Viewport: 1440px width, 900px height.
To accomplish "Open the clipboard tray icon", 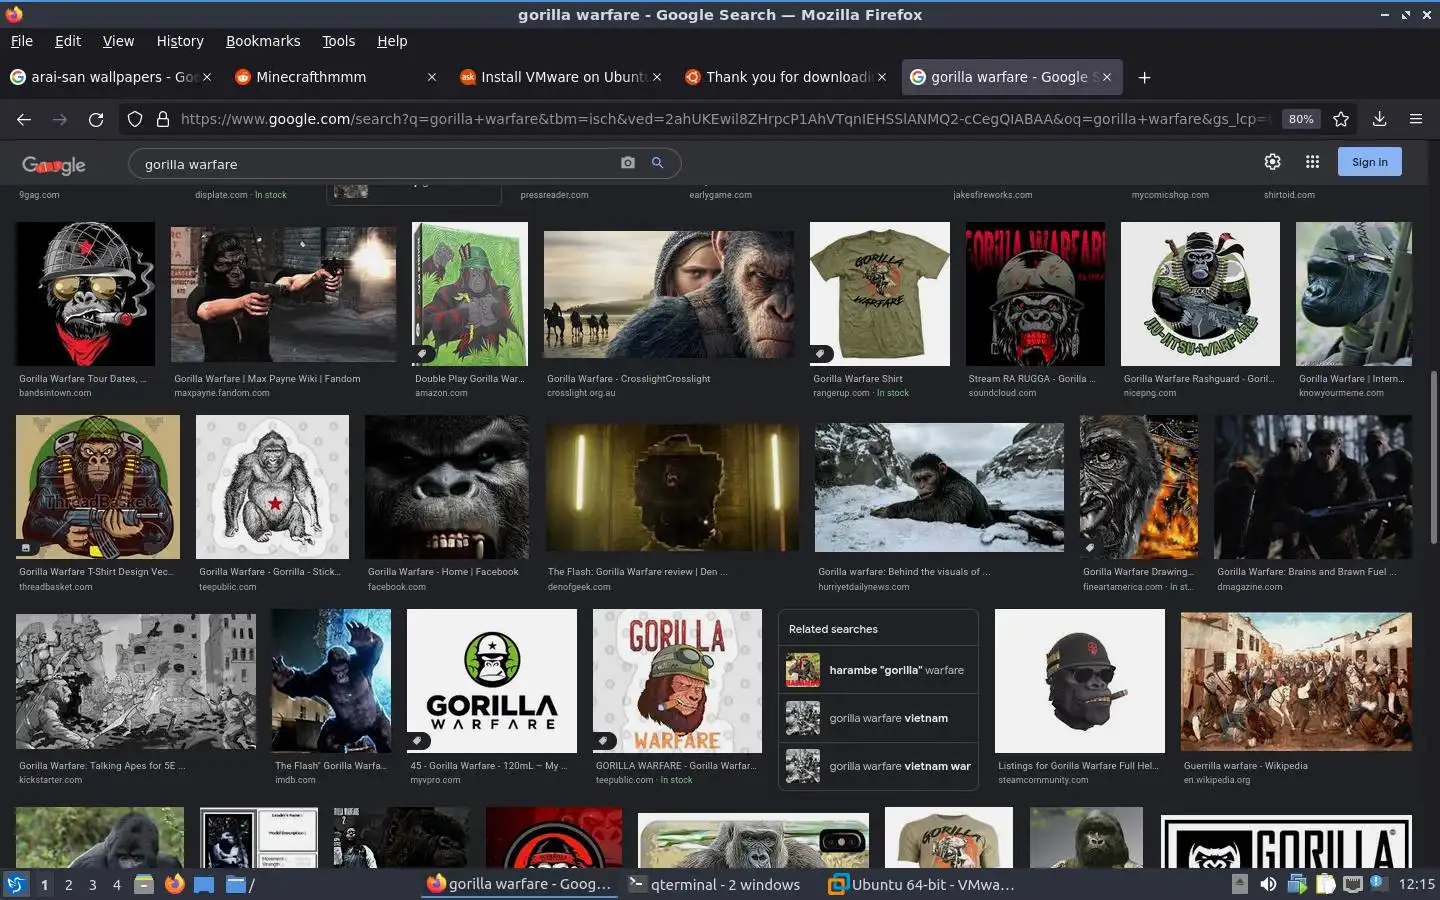I will [x=1325, y=884].
